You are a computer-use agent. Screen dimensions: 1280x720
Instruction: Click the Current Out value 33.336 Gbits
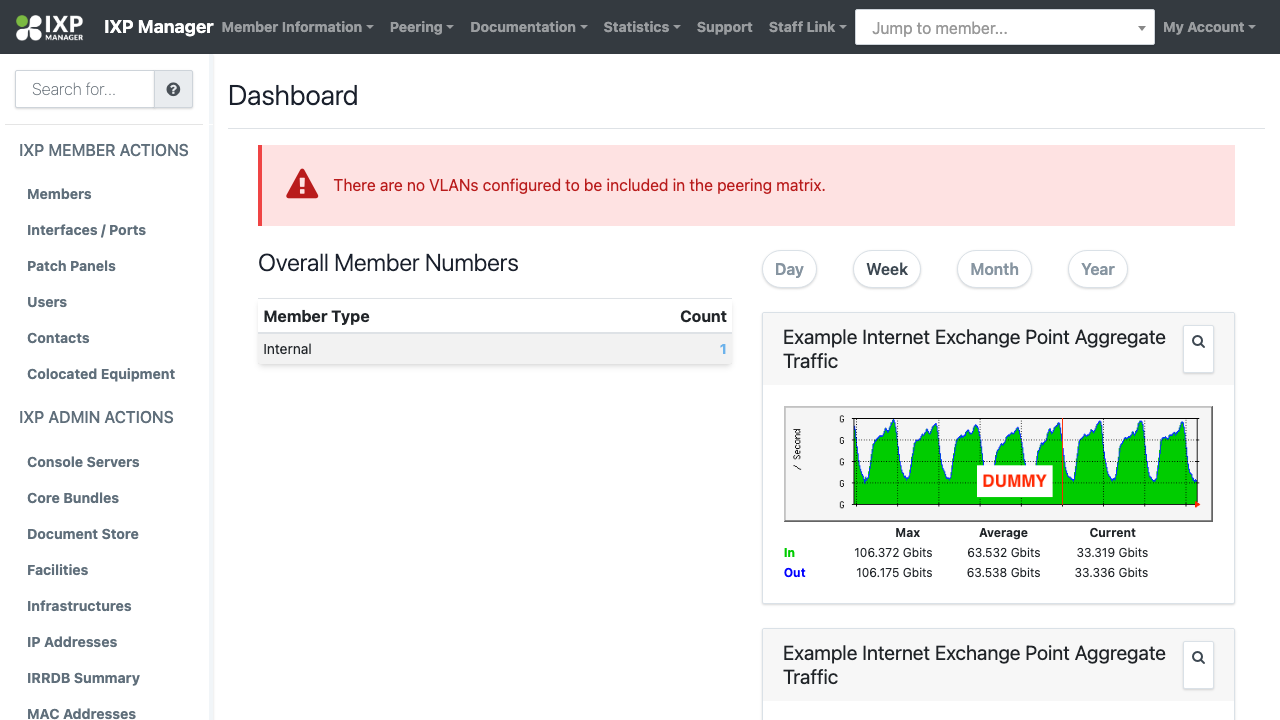point(1111,573)
